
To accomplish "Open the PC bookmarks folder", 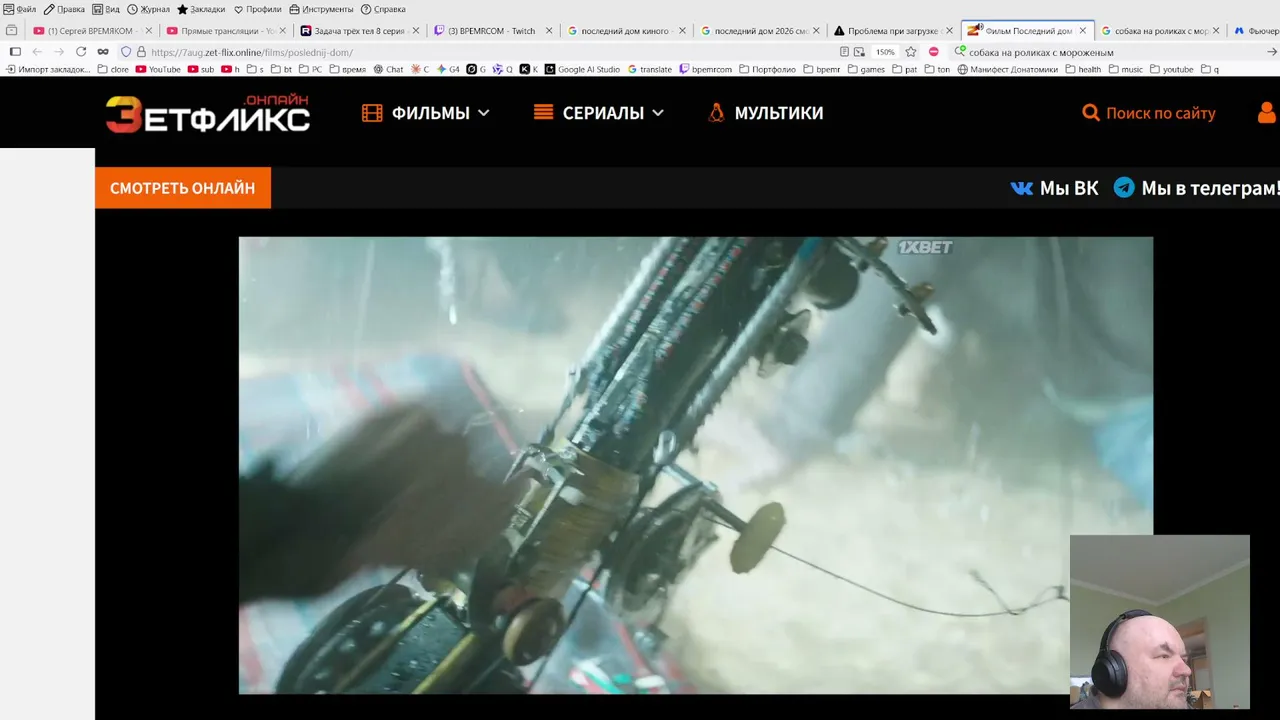I will point(310,69).
